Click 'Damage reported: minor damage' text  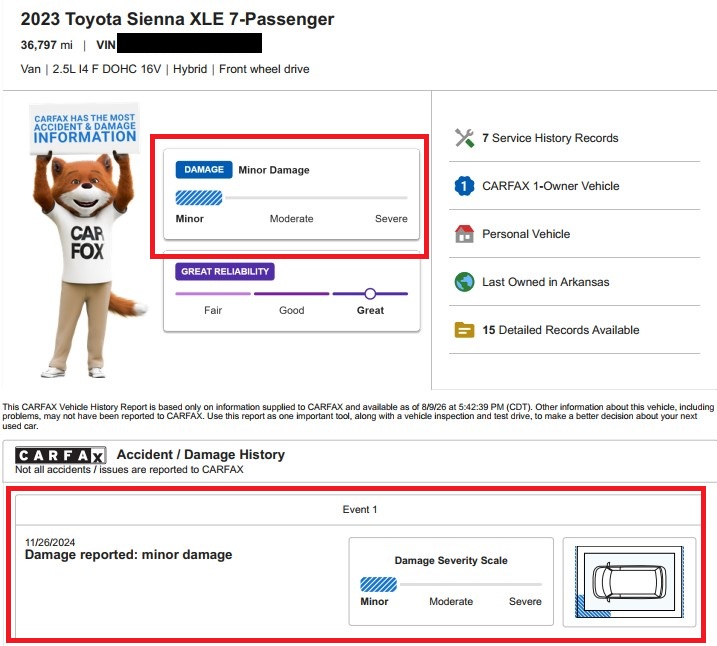(128, 555)
